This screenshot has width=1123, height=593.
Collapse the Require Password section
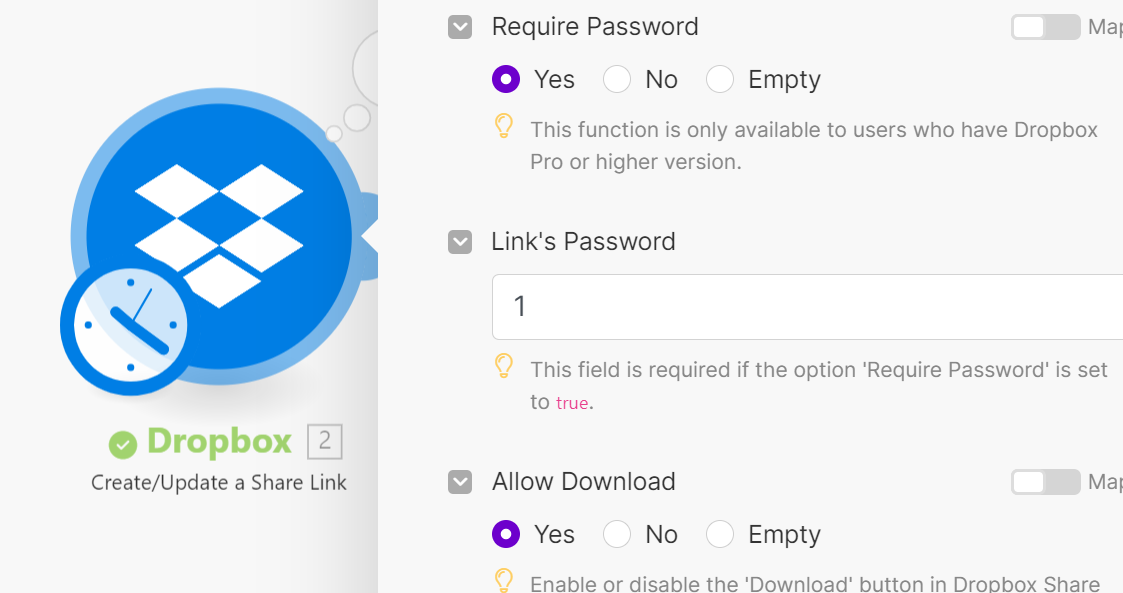pos(460,27)
